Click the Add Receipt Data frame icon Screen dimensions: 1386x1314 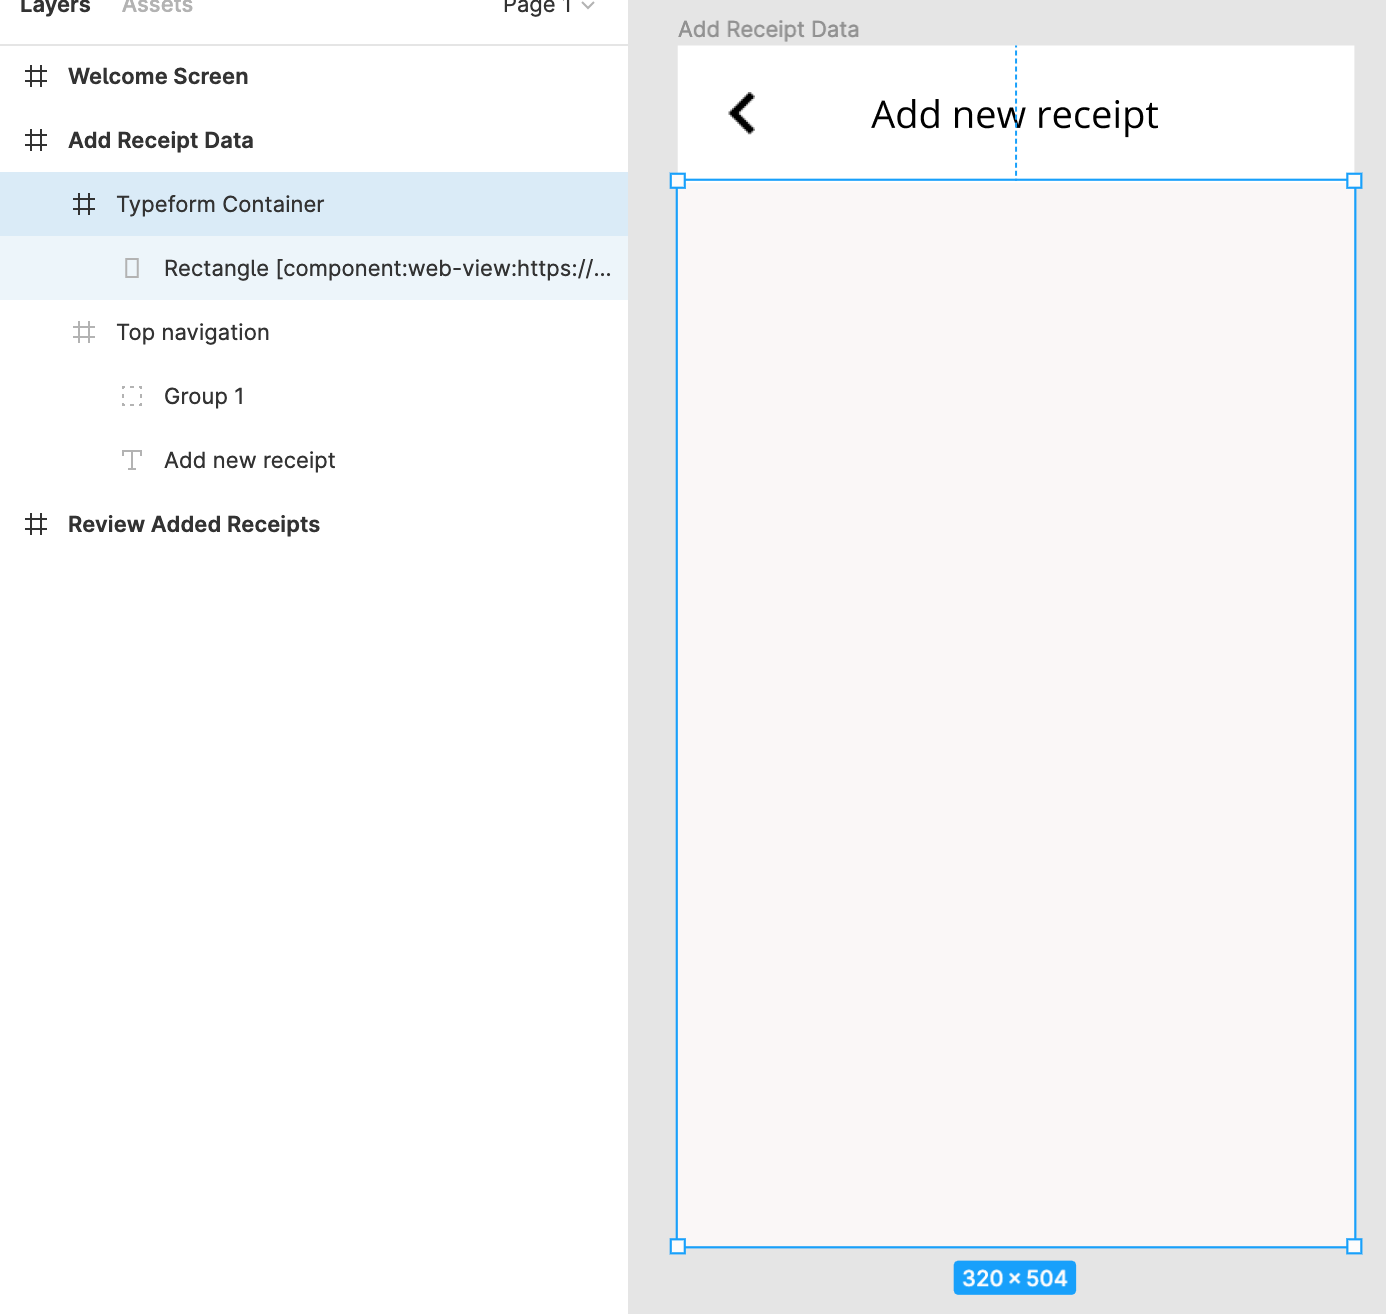[36, 140]
